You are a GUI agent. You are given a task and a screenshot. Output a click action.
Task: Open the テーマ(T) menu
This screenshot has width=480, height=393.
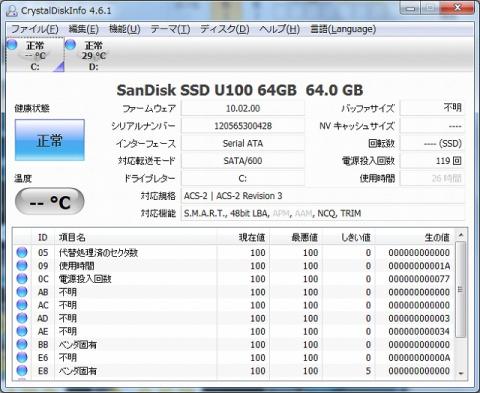point(170,29)
